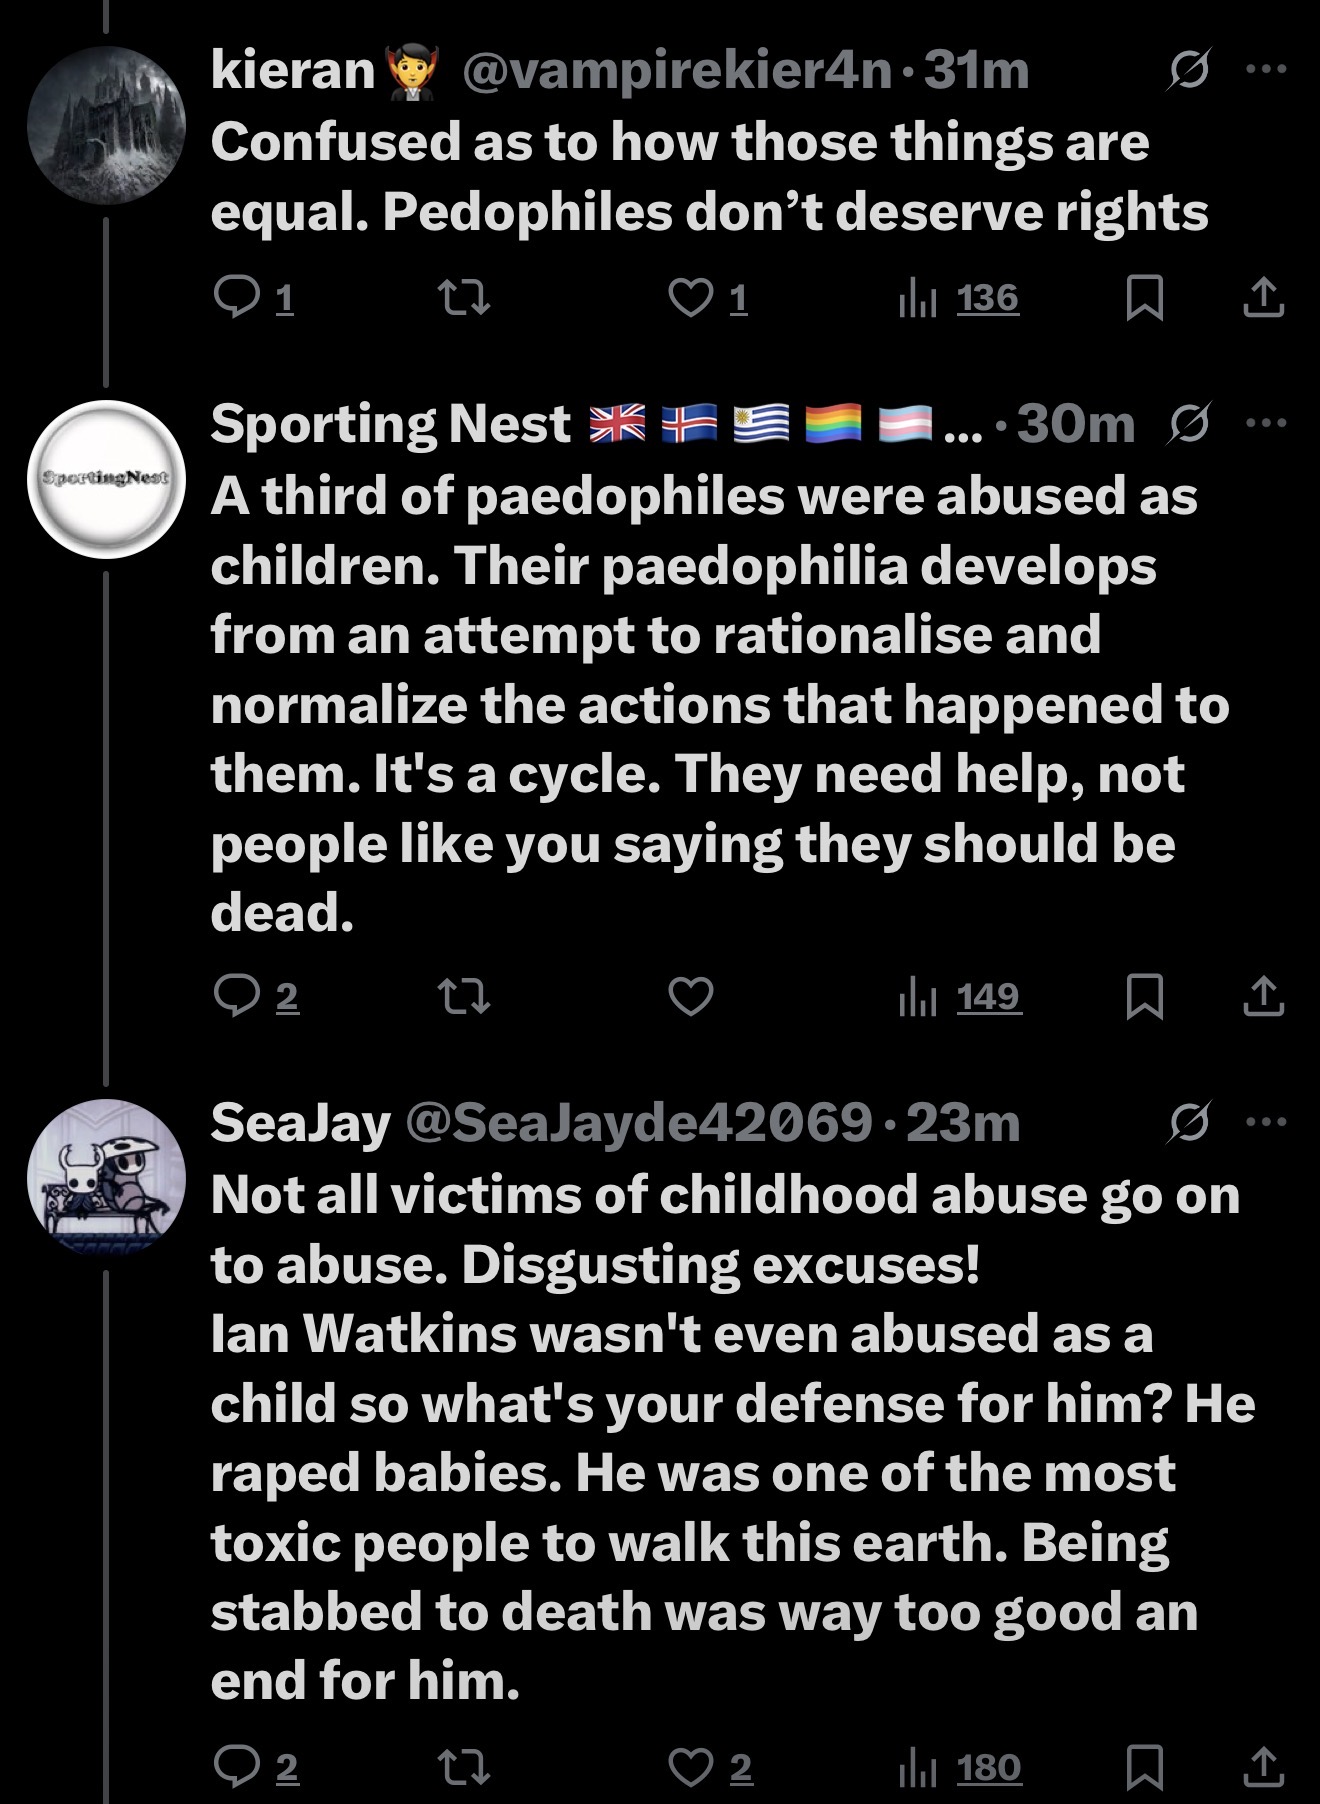Repost Sporting Nest's tweet
The height and width of the screenshot is (1804, 1320).
tap(465, 996)
